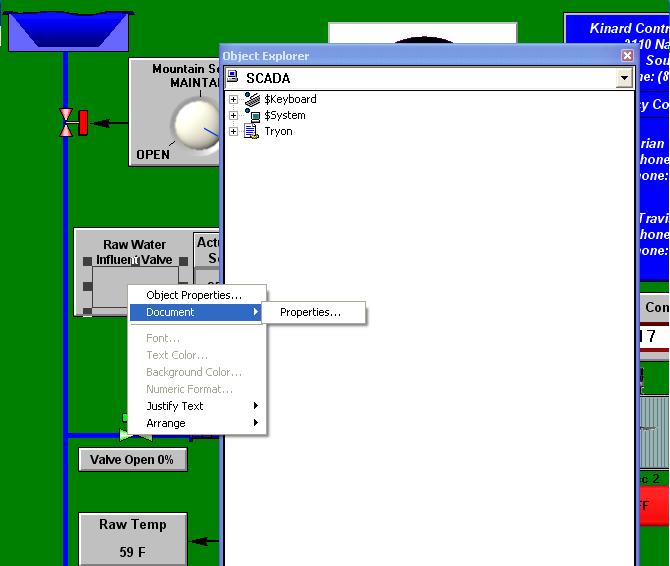Select the $System label in the tree
The height and width of the screenshot is (566, 670).
tap(285, 115)
